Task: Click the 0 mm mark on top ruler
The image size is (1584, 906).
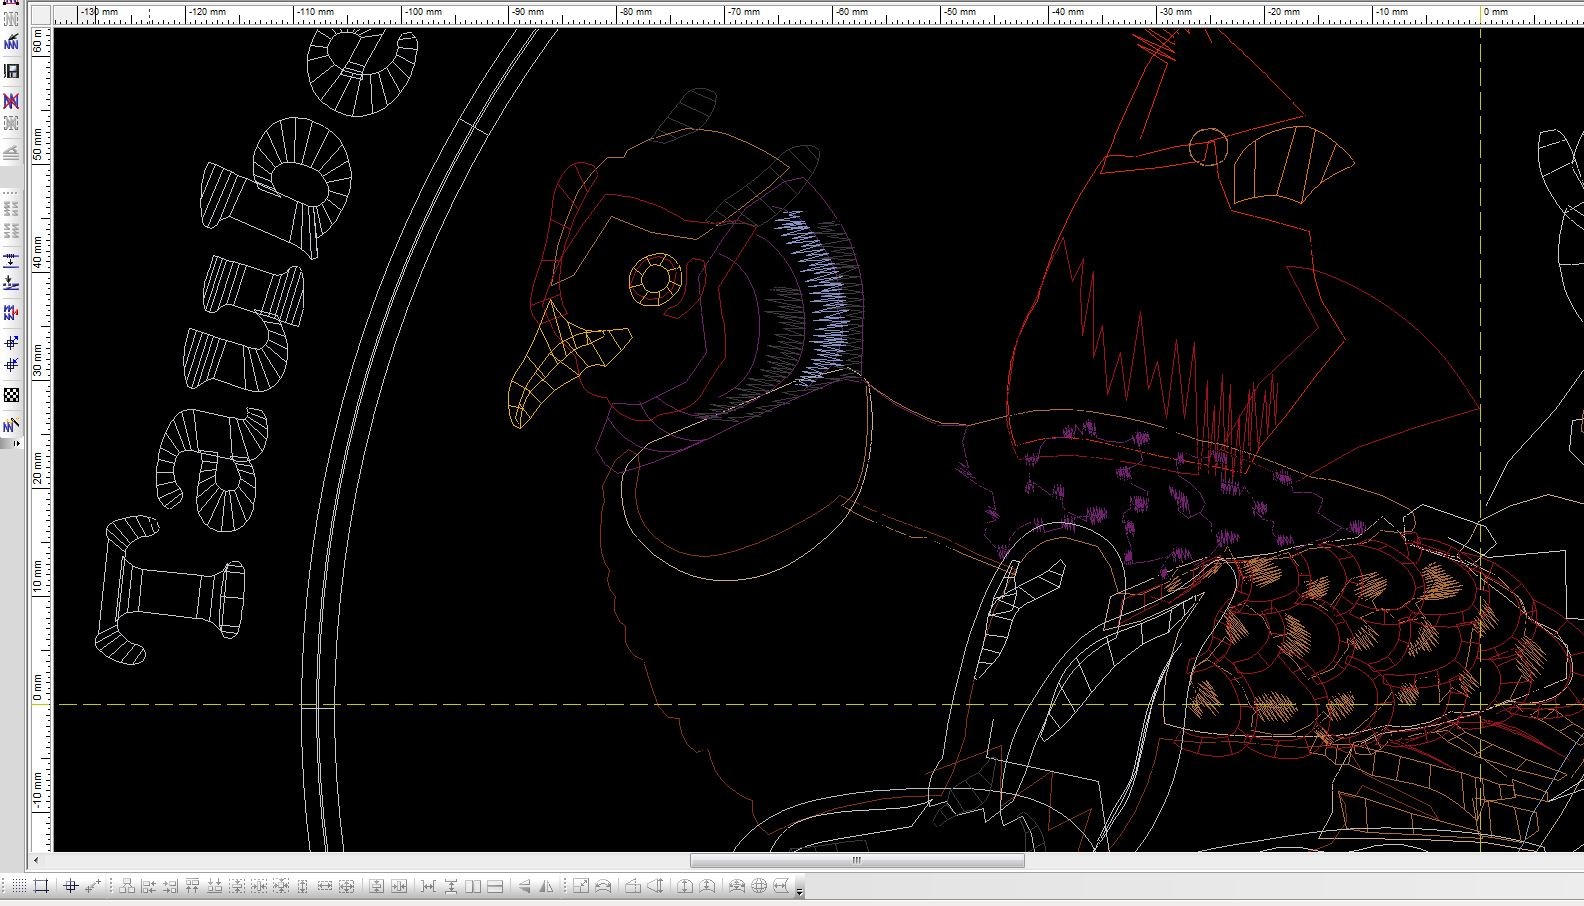Action: [x=1496, y=12]
